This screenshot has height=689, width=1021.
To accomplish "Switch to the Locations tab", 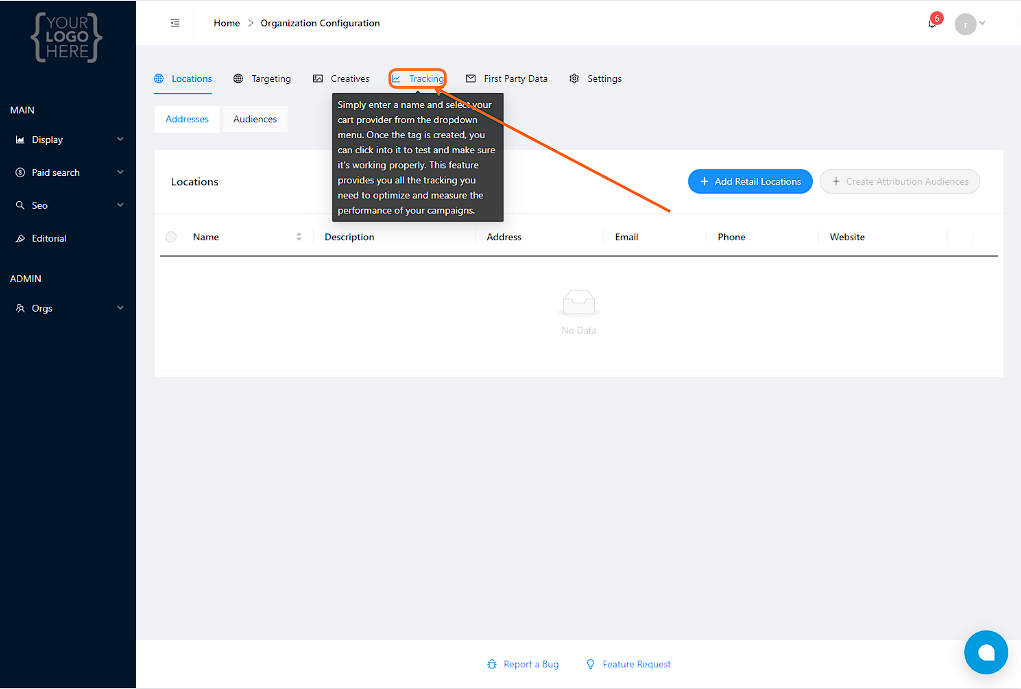I will (x=183, y=79).
